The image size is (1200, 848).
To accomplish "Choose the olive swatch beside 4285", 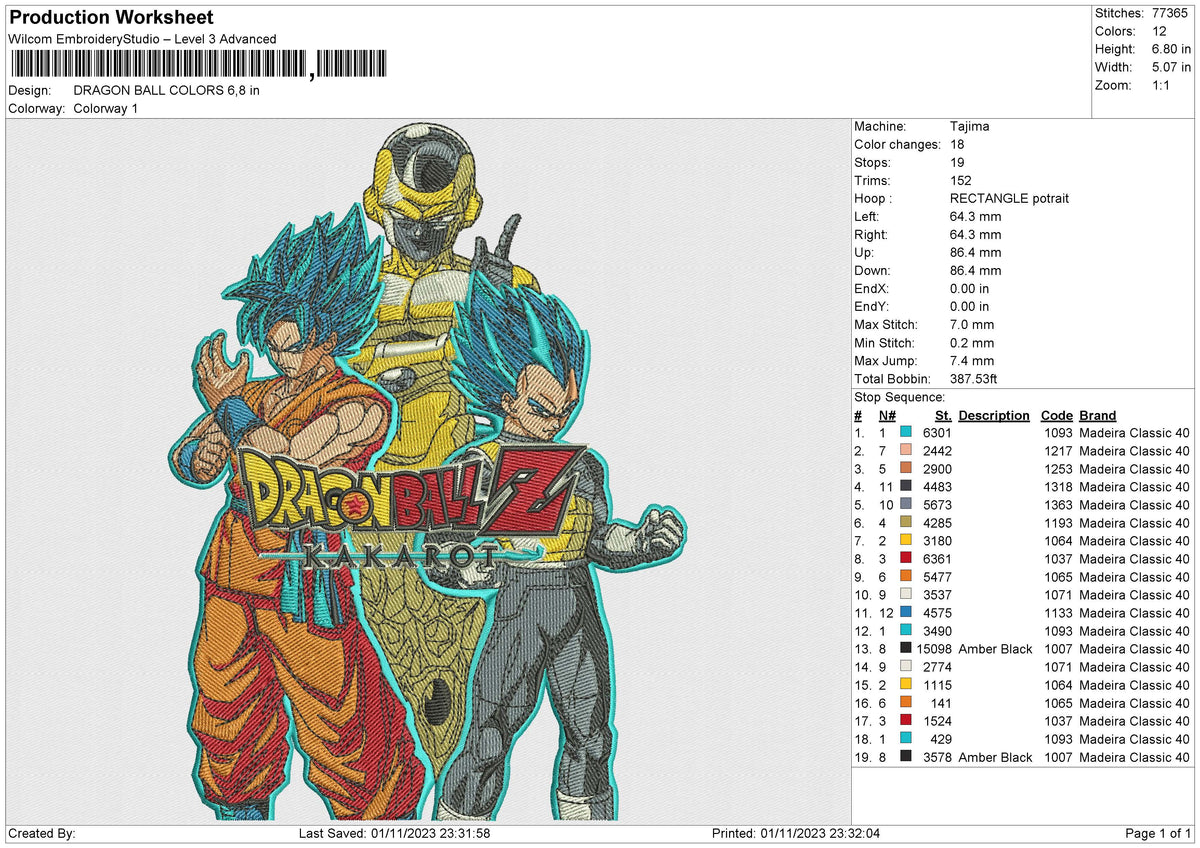I will pyautogui.click(x=906, y=523).
